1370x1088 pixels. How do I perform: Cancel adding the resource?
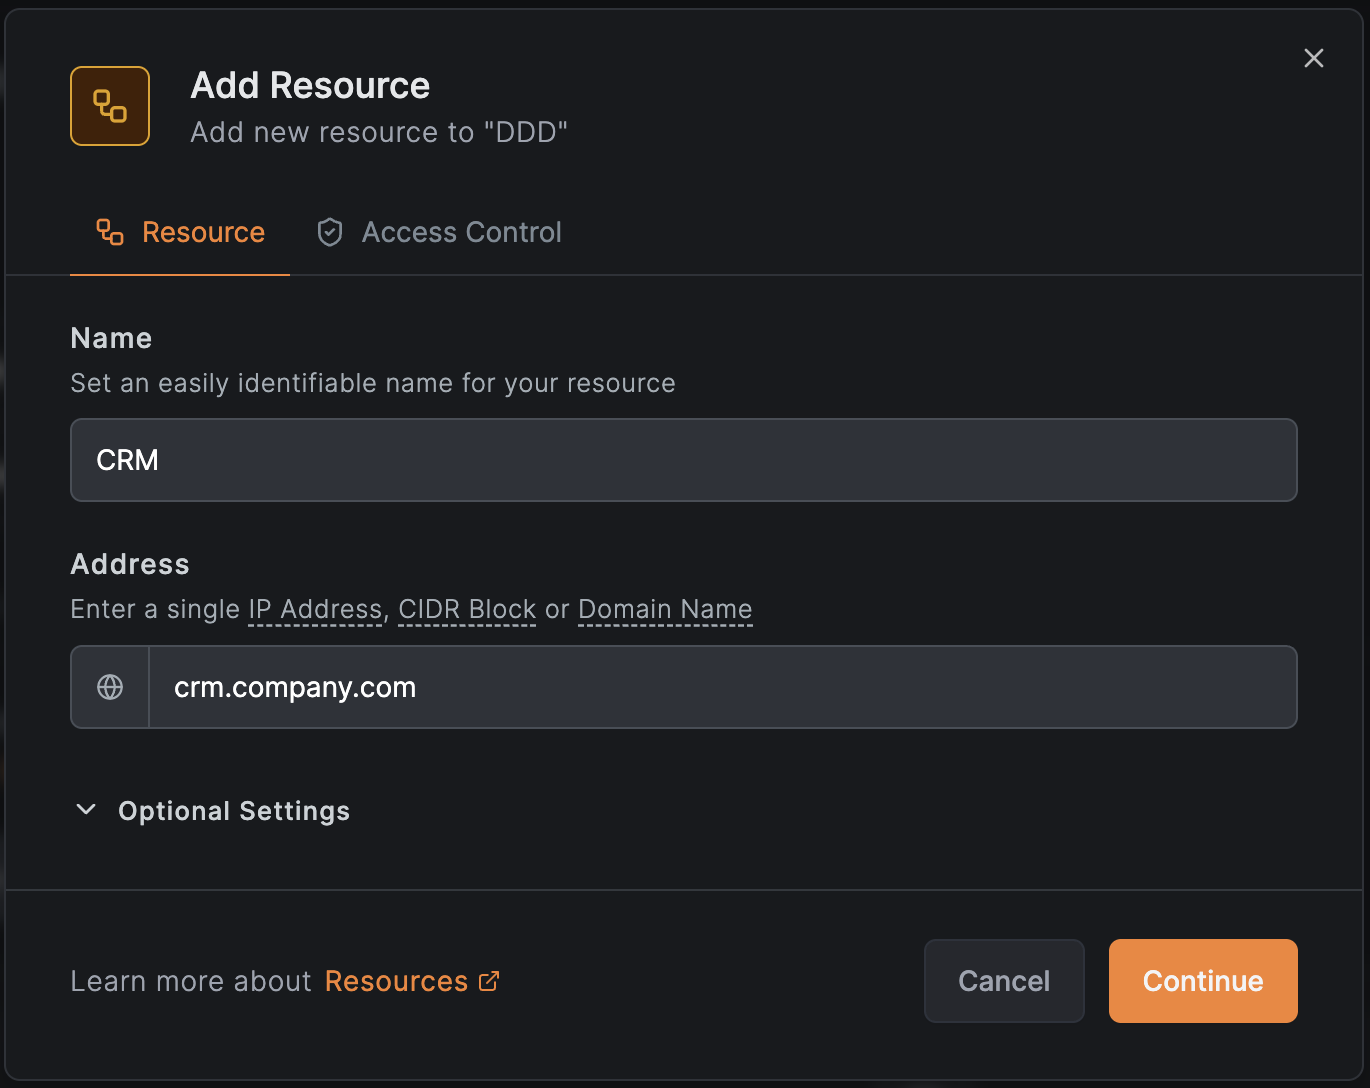coord(1004,981)
